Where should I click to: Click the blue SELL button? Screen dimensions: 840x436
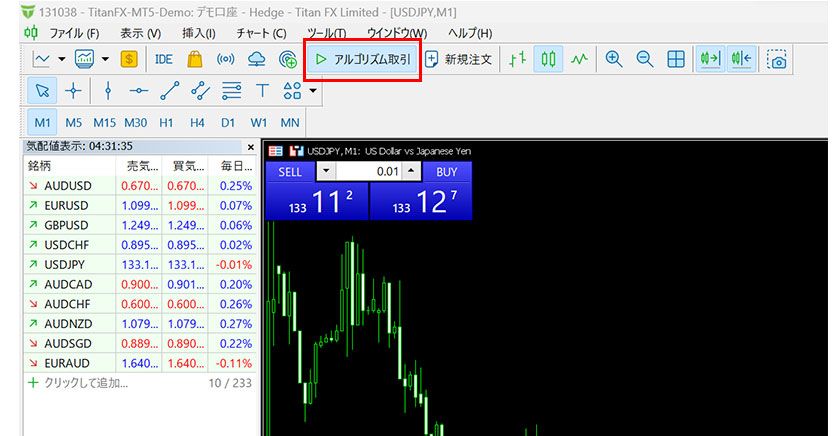pyautogui.click(x=289, y=172)
